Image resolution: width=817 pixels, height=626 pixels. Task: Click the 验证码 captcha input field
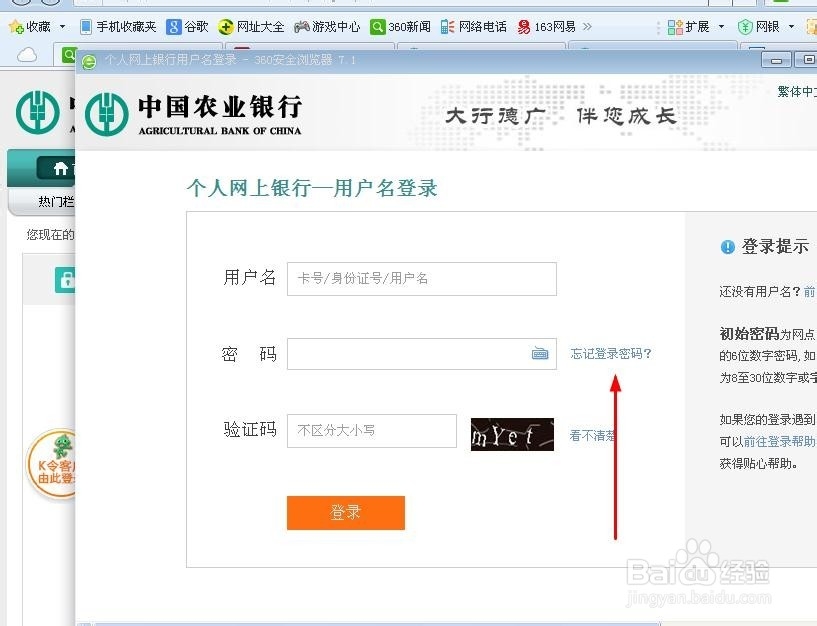click(372, 431)
